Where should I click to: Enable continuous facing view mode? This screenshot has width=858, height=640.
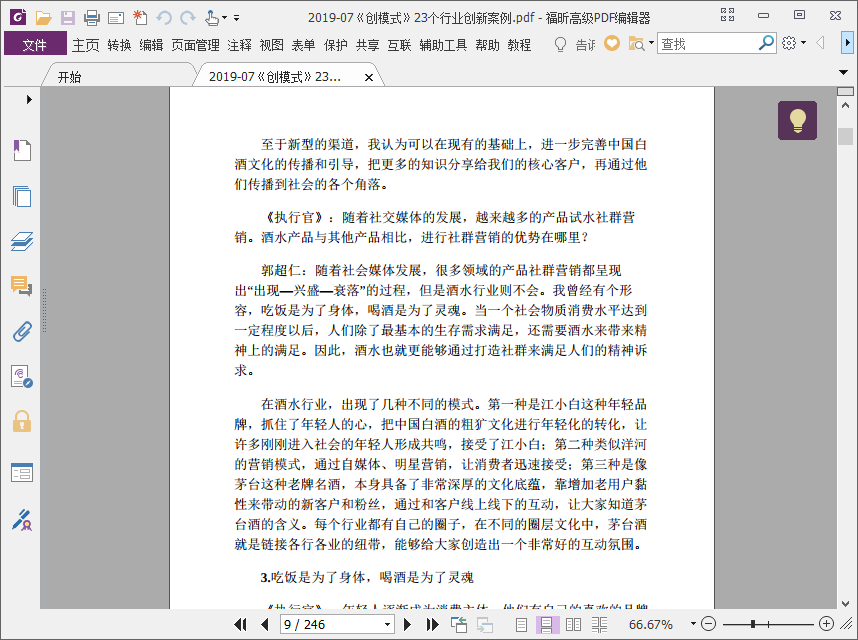coord(599,624)
